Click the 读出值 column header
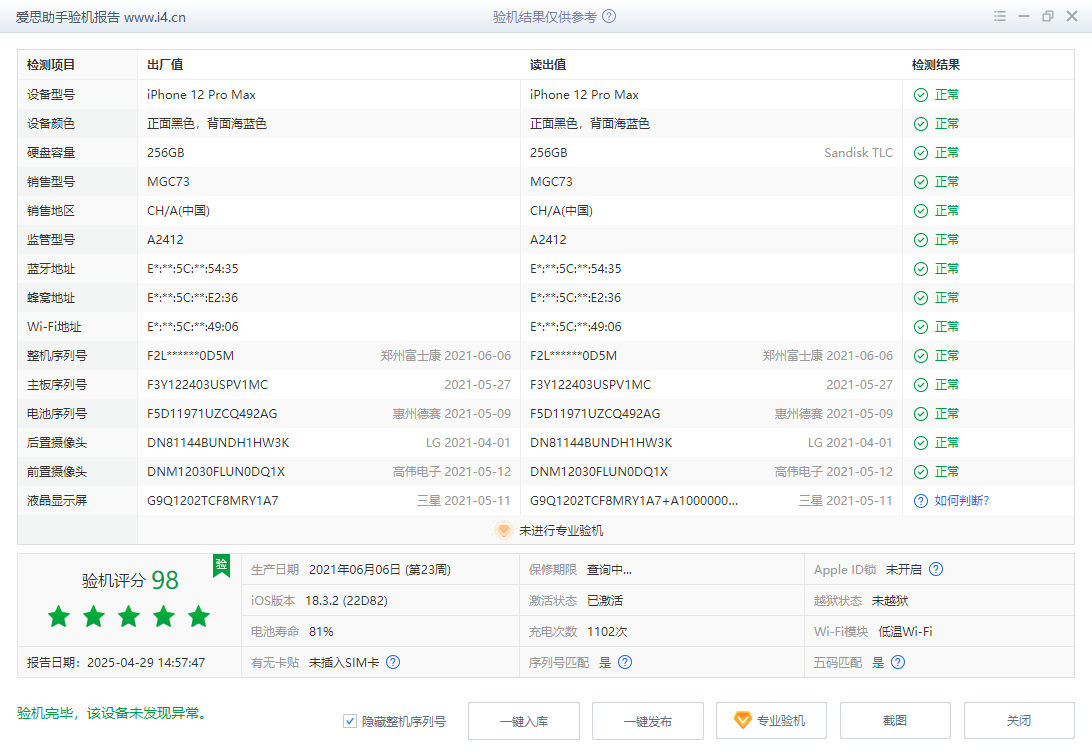Viewport: 1092px width, 756px height. [x=548, y=65]
